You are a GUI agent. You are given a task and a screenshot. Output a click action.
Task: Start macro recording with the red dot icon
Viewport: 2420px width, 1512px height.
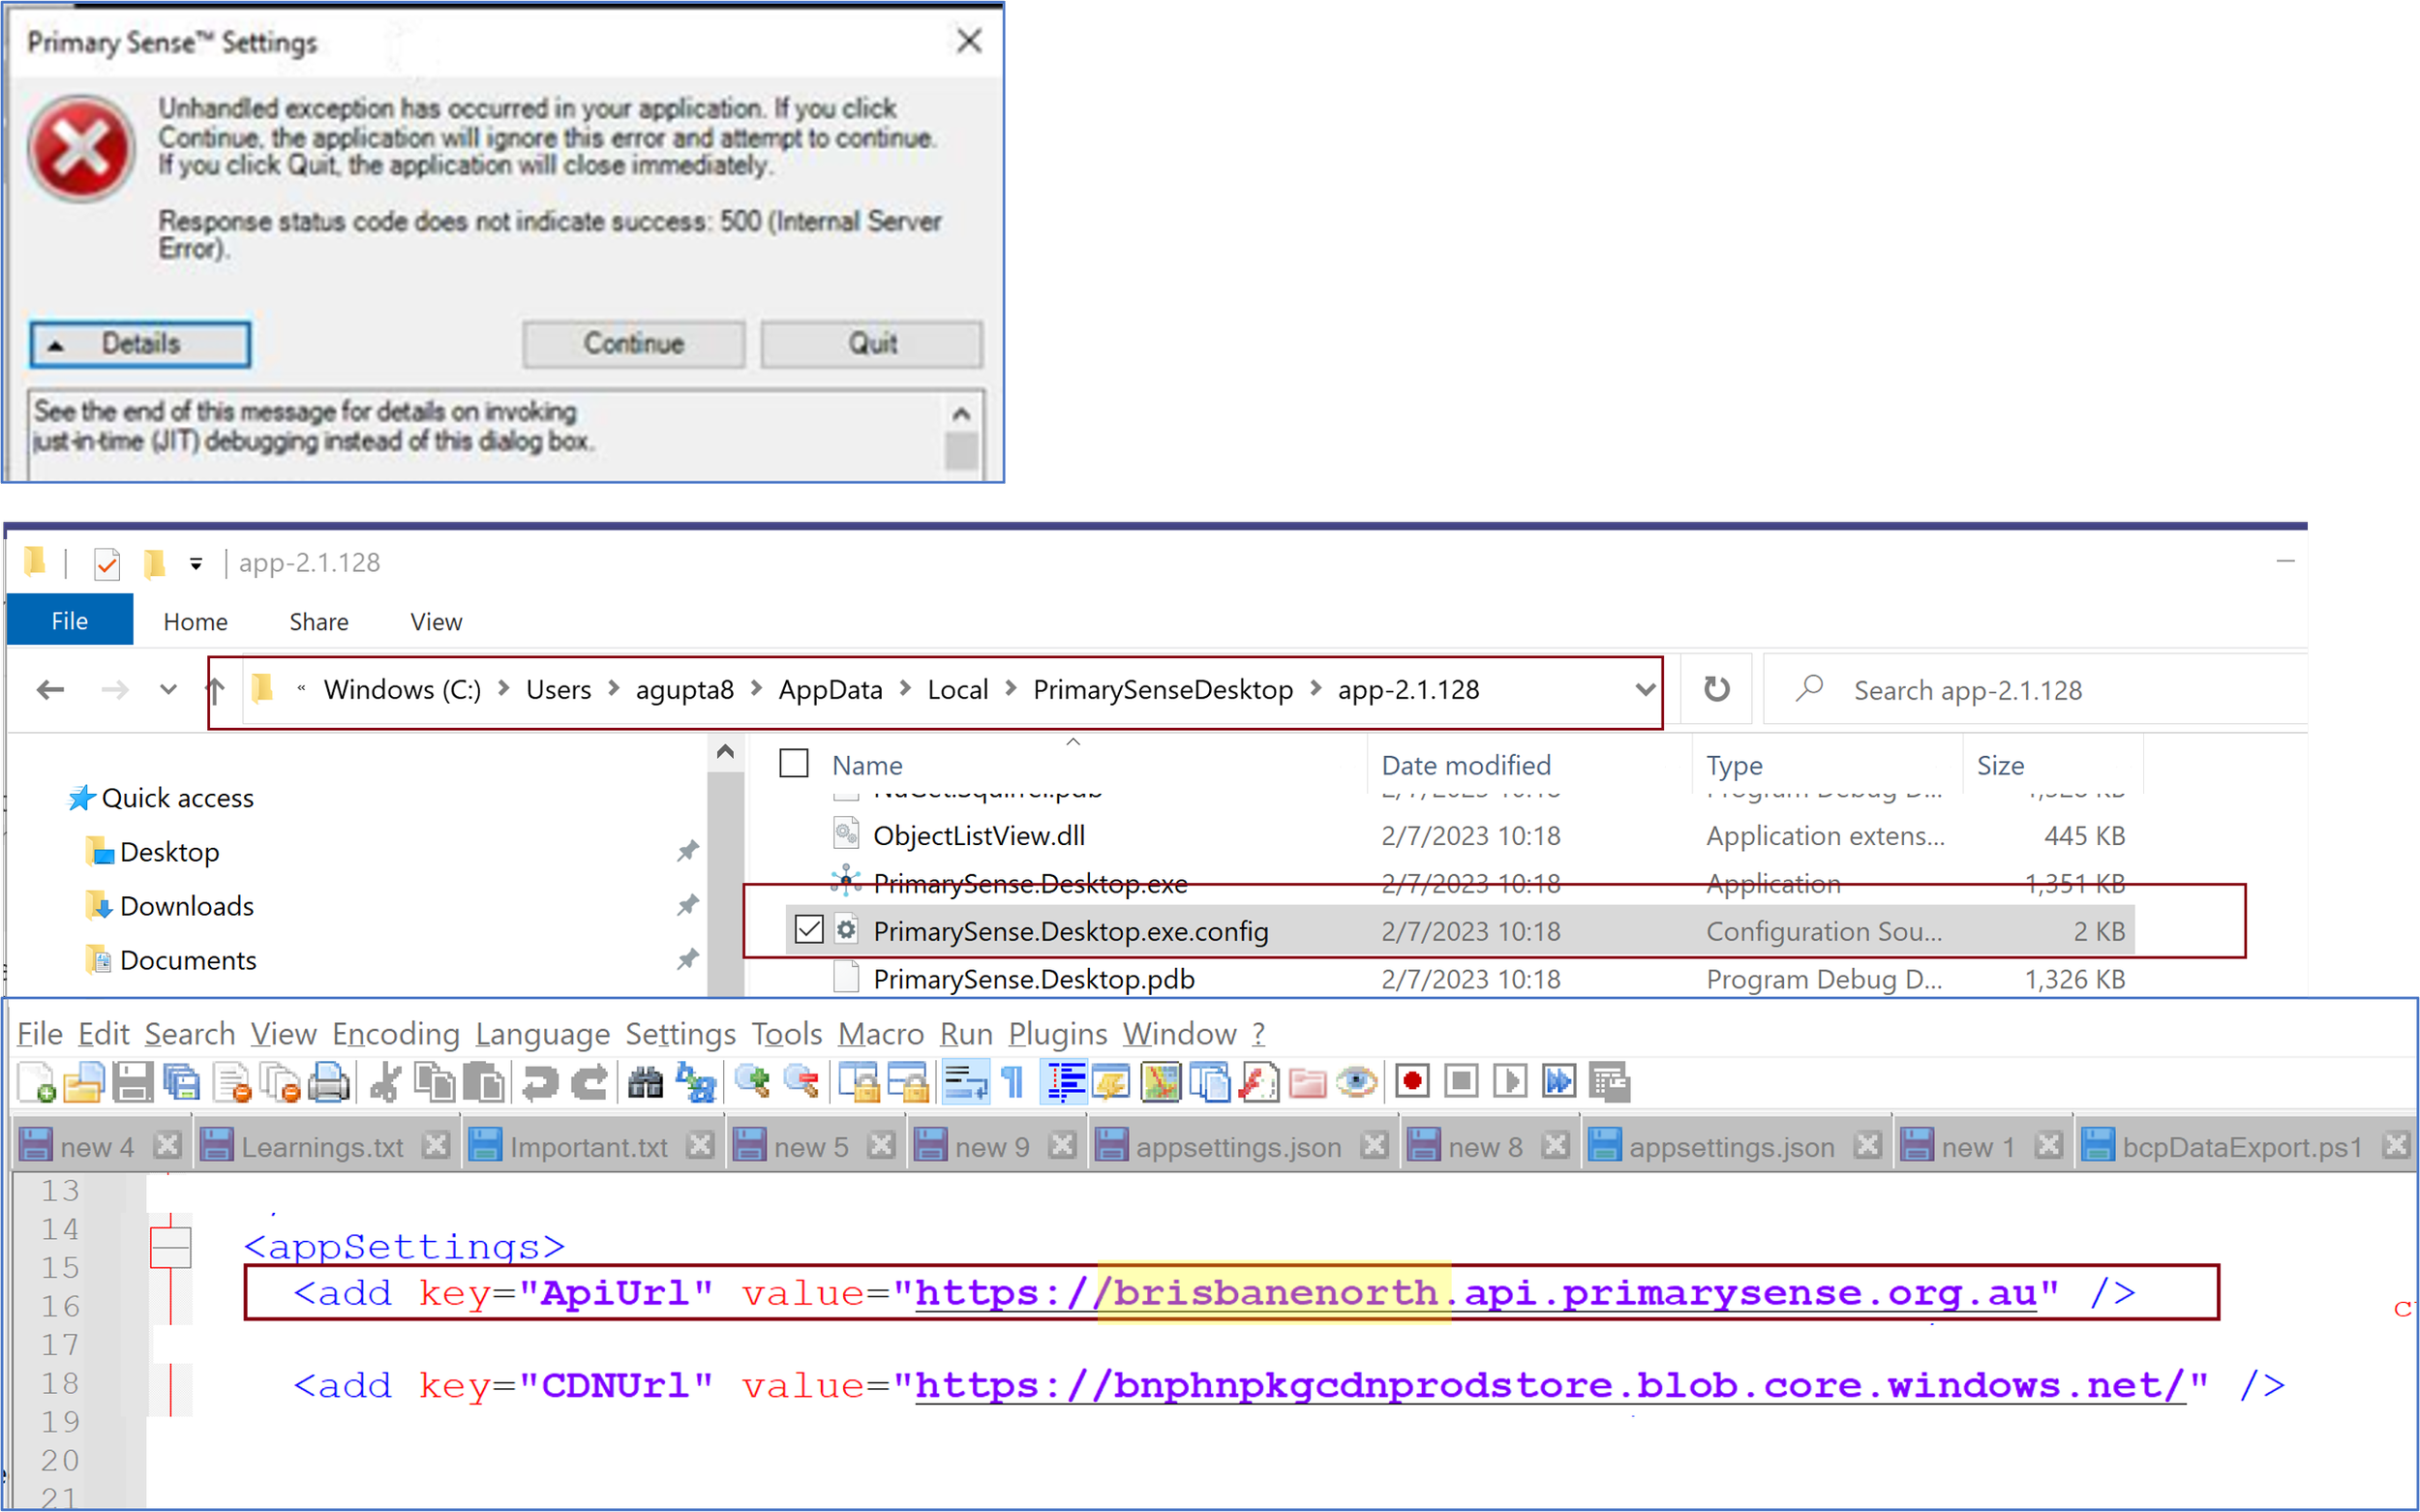(1412, 1082)
